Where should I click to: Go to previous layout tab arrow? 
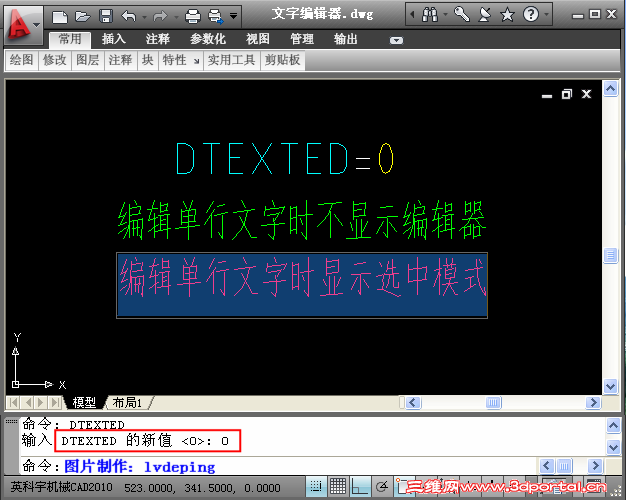point(27,403)
